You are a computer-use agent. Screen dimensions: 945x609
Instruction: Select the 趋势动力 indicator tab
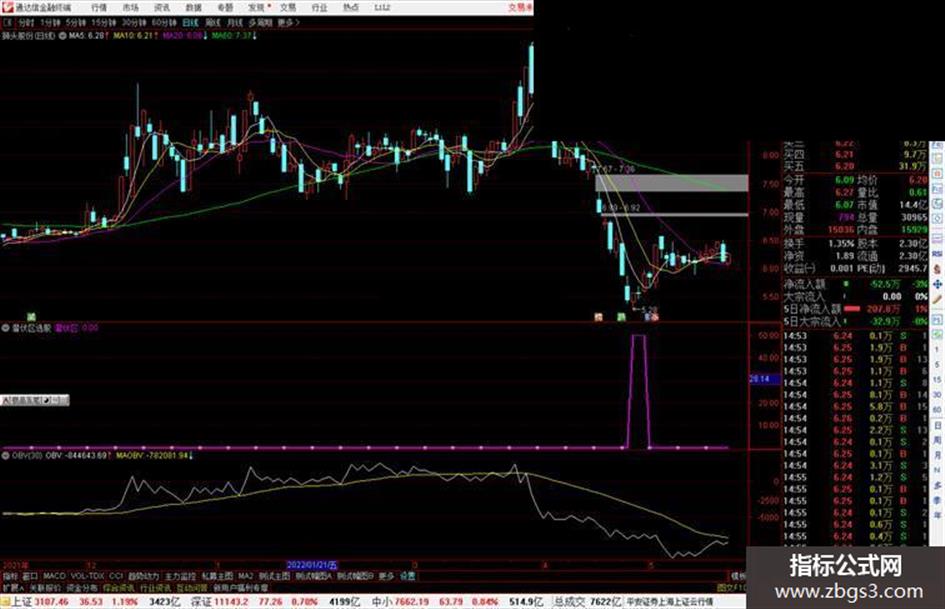tap(143, 576)
